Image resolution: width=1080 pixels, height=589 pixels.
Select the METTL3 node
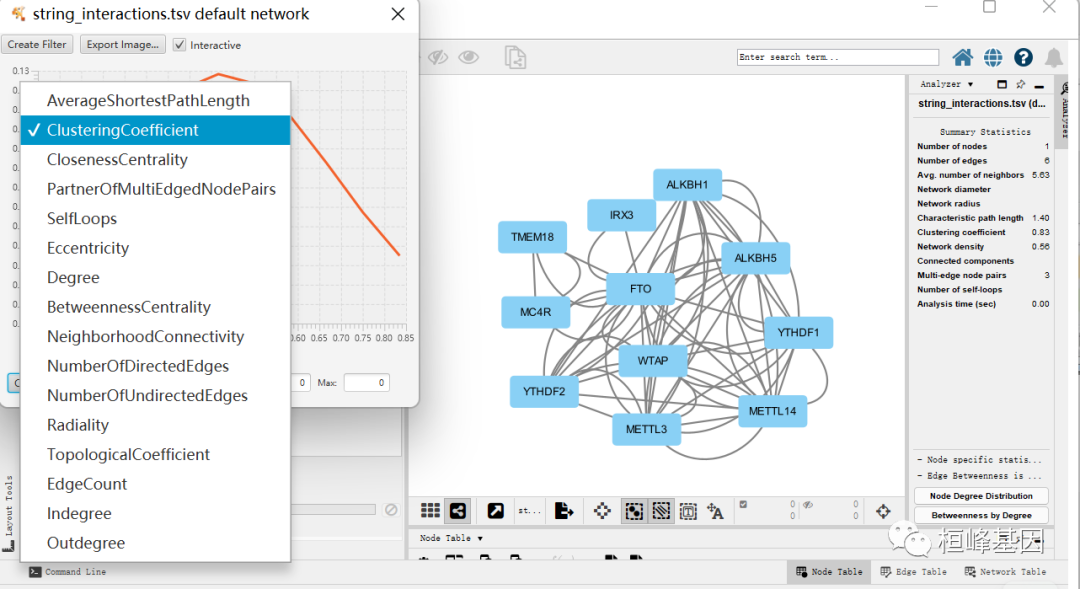[x=646, y=429]
